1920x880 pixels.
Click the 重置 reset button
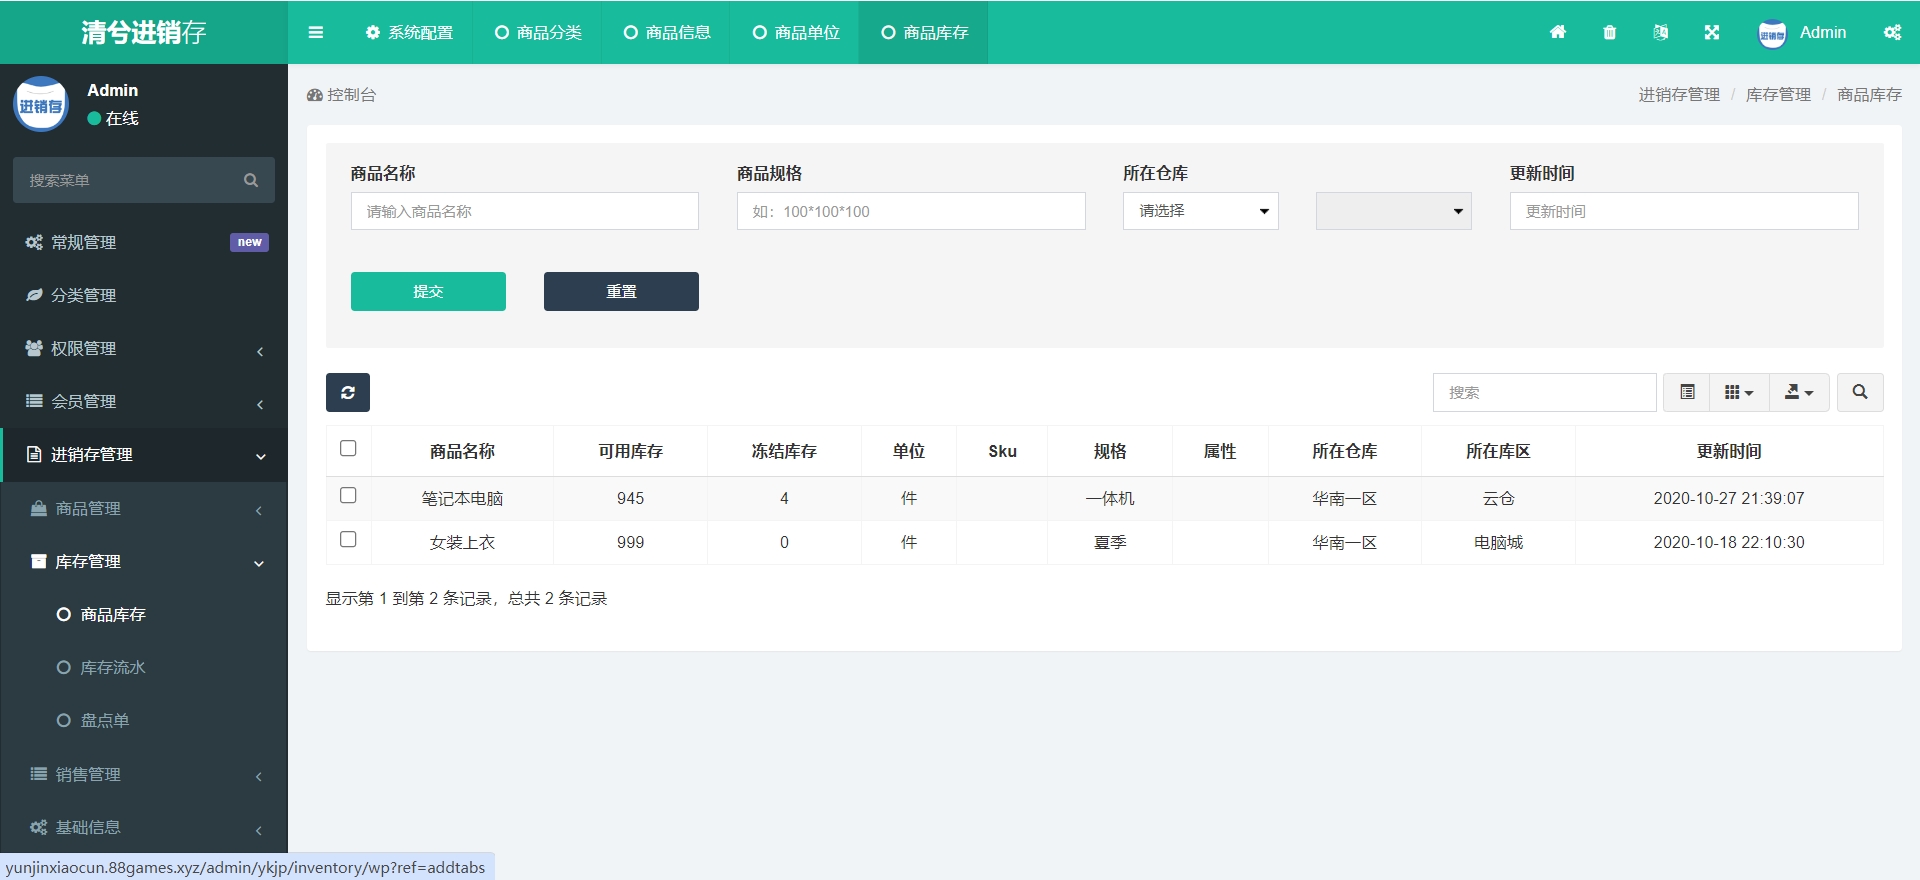click(x=621, y=291)
